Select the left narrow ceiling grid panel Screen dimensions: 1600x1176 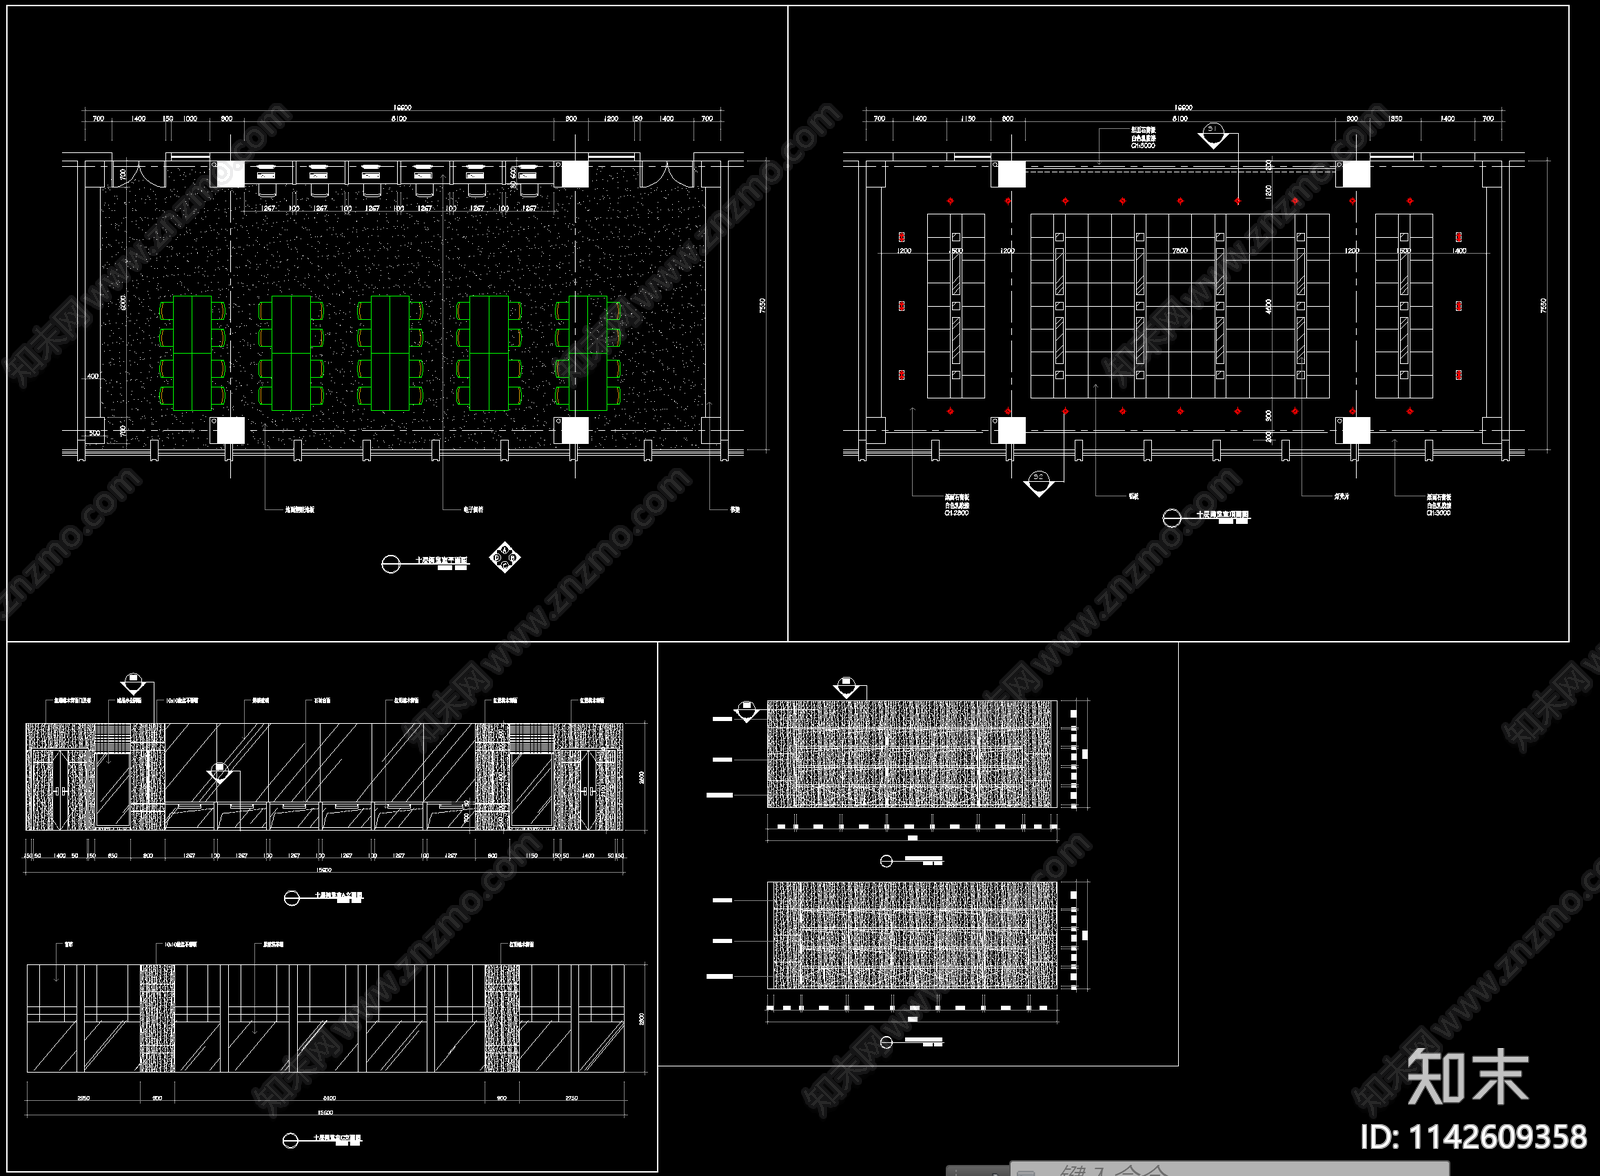pos(956,305)
